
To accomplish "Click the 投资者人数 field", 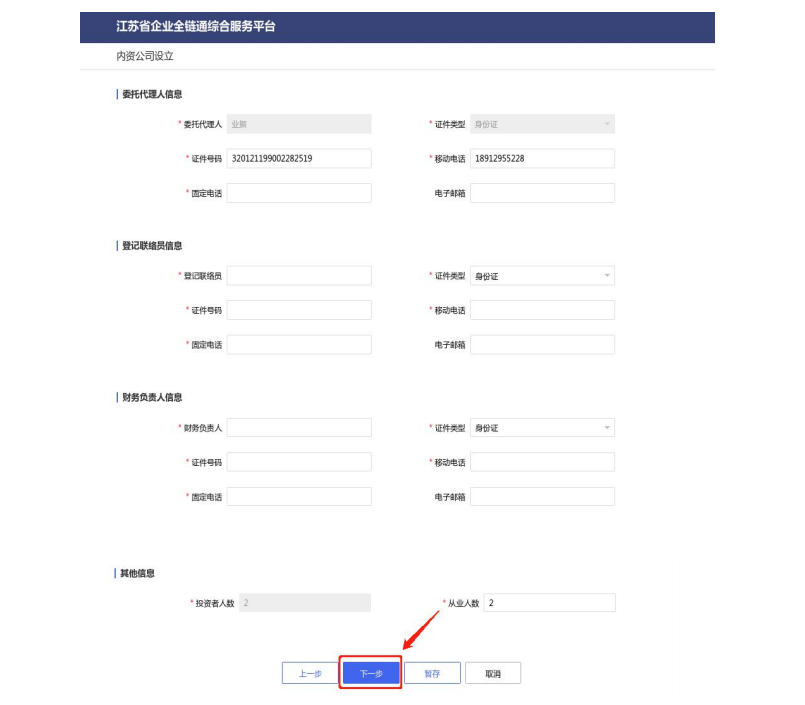I will click(x=305, y=603).
